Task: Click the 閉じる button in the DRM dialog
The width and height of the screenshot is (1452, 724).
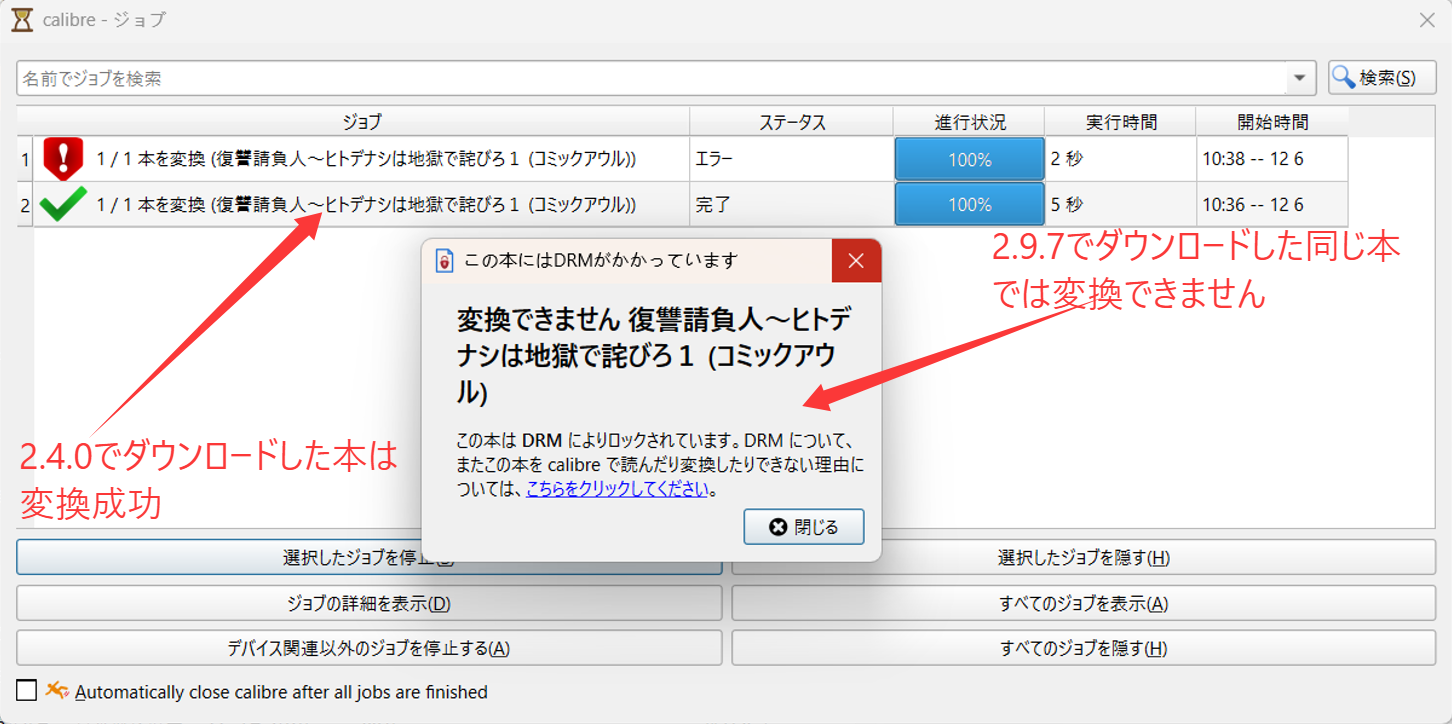Action: click(x=804, y=527)
